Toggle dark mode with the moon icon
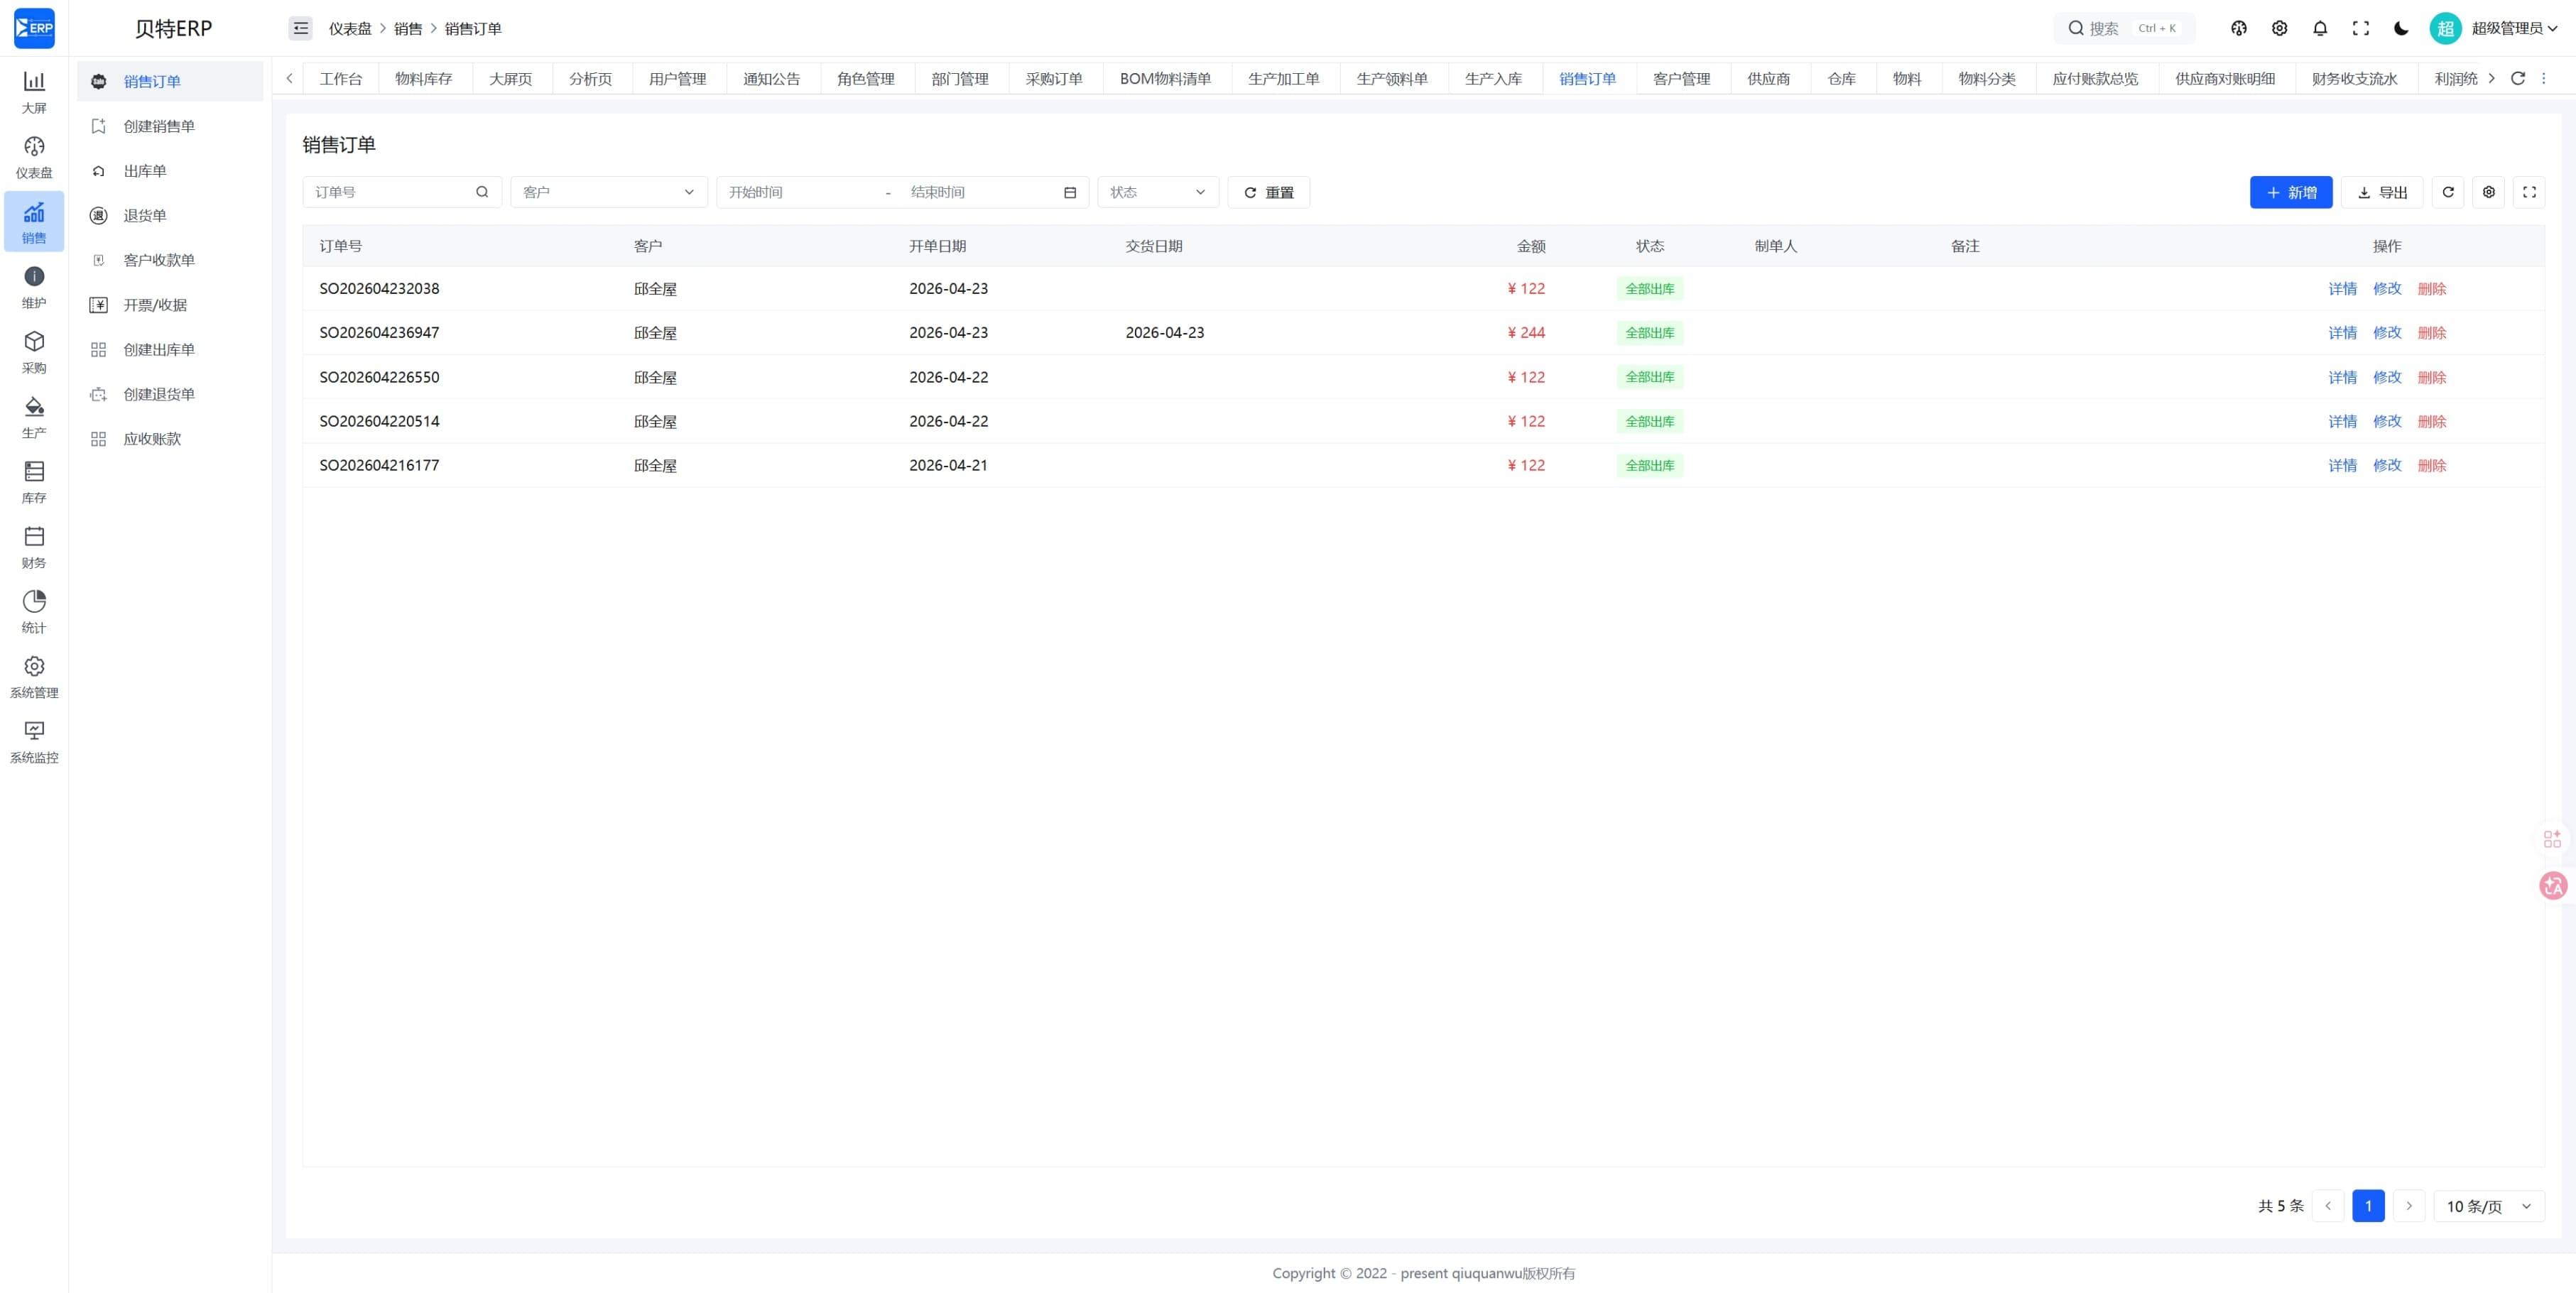The height and width of the screenshot is (1293, 2576). click(x=2401, y=28)
